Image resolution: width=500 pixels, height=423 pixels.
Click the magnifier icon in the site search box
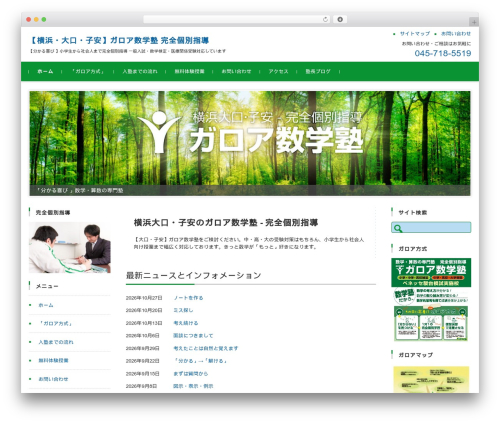tap(397, 228)
